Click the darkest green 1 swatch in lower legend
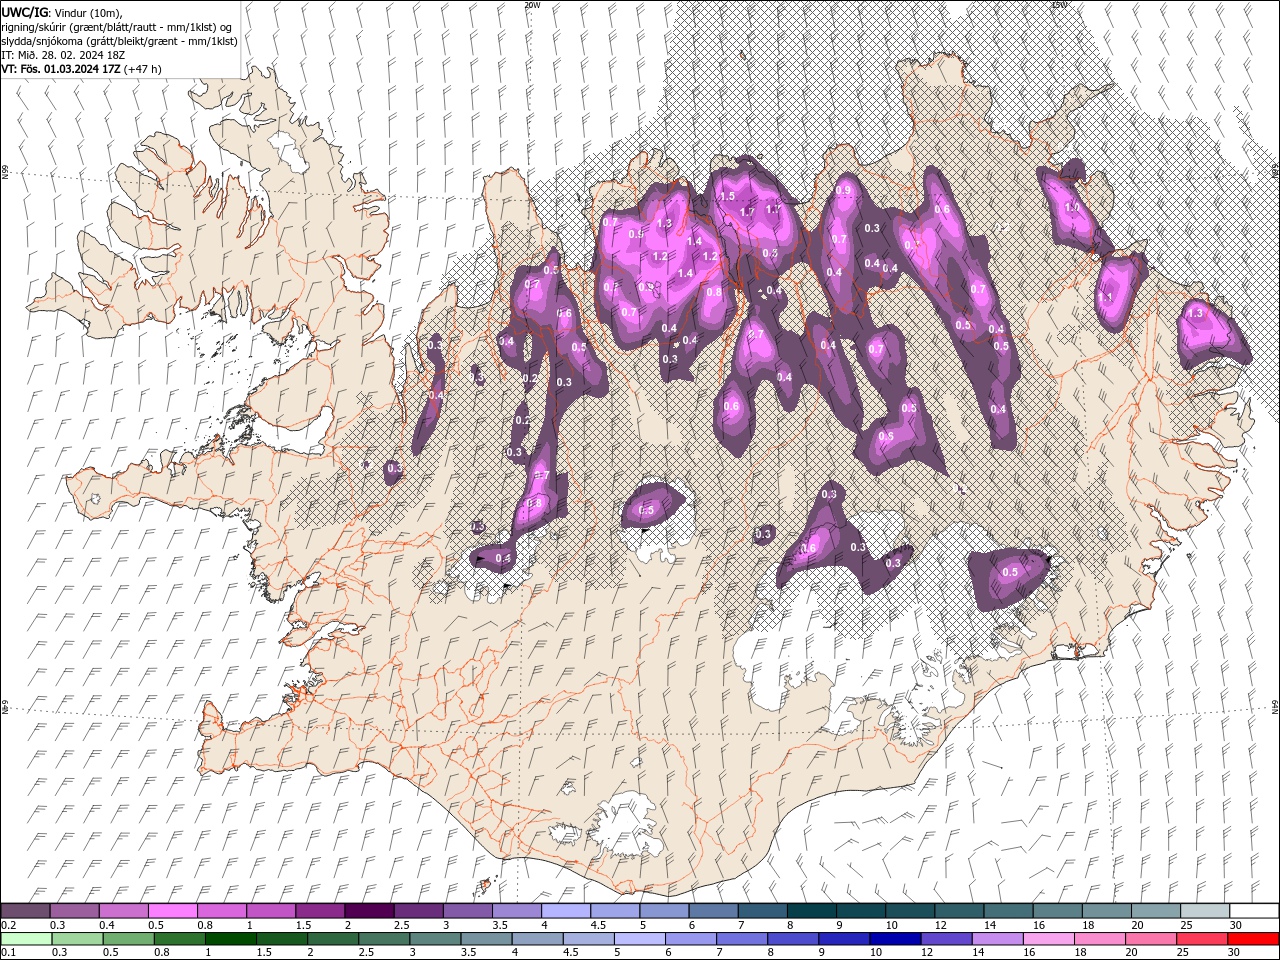This screenshot has height=960, width=1280. tap(230, 939)
